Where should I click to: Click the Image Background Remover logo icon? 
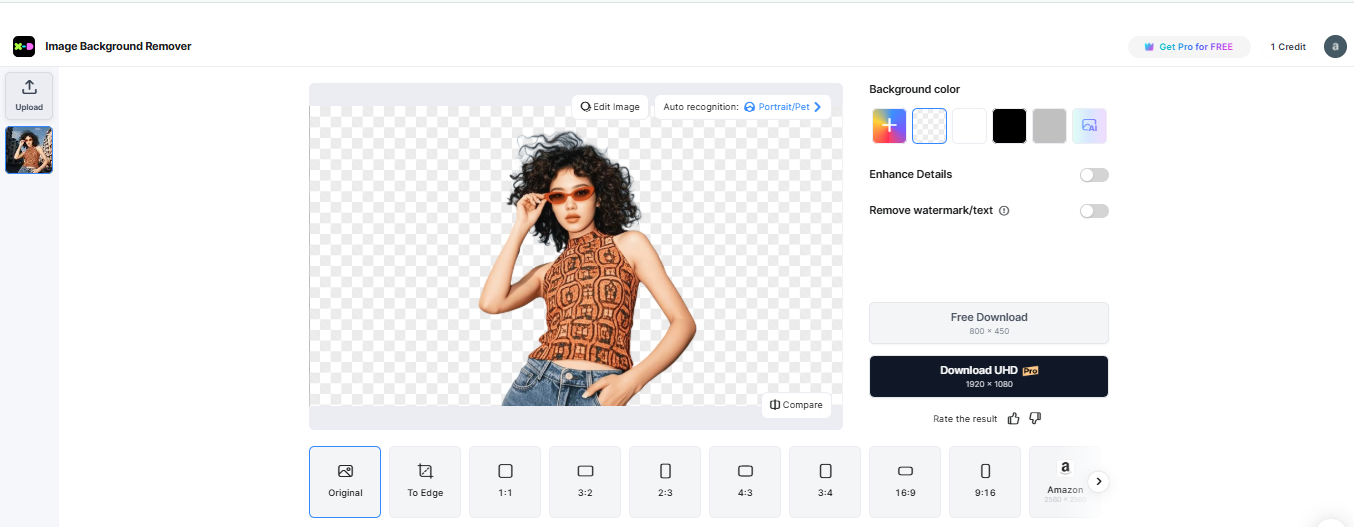click(x=24, y=46)
